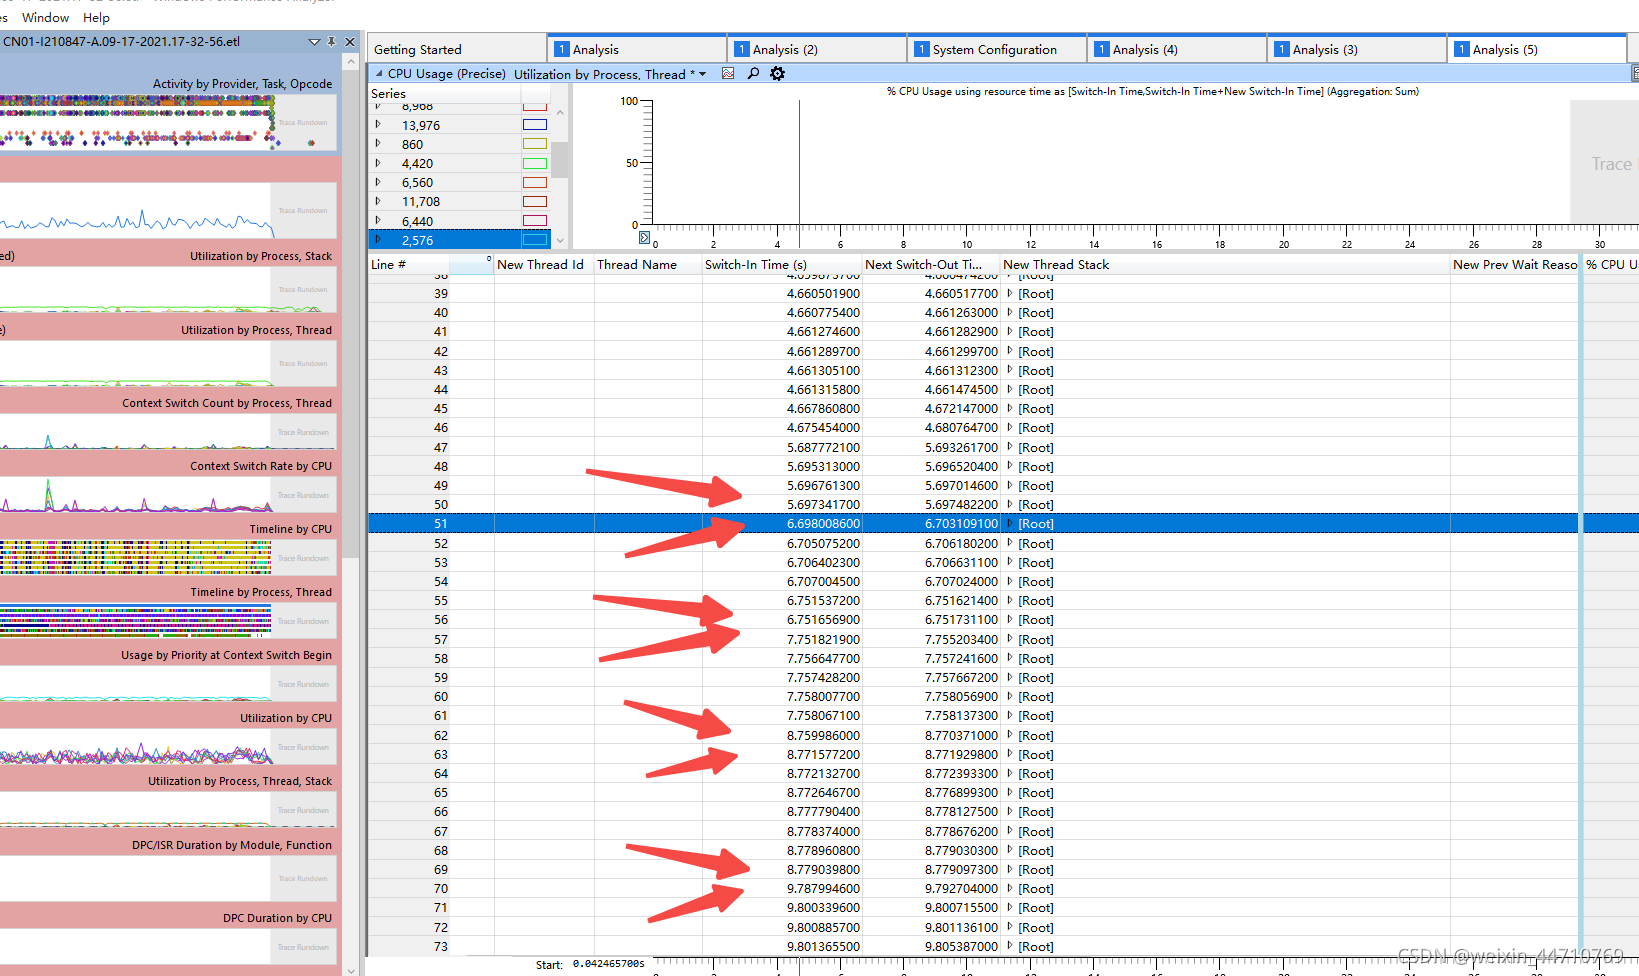This screenshot has height=976, width=1639.
Task: Expand [Root] stack in line 39
Action: coord(1009,293)
